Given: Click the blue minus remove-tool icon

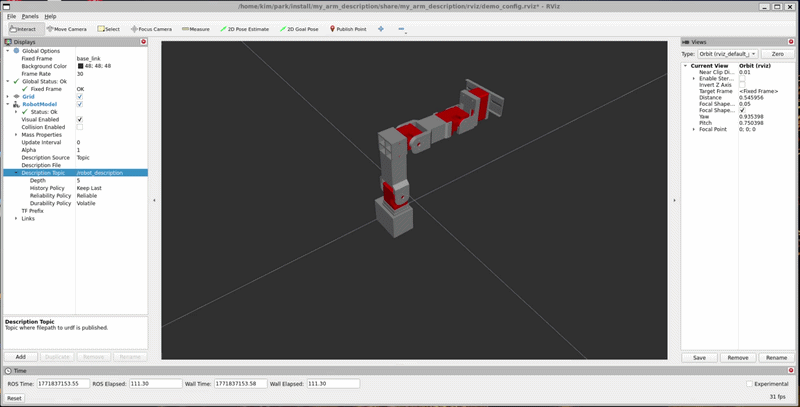Looking at the screenshot, I should point(401,29).
